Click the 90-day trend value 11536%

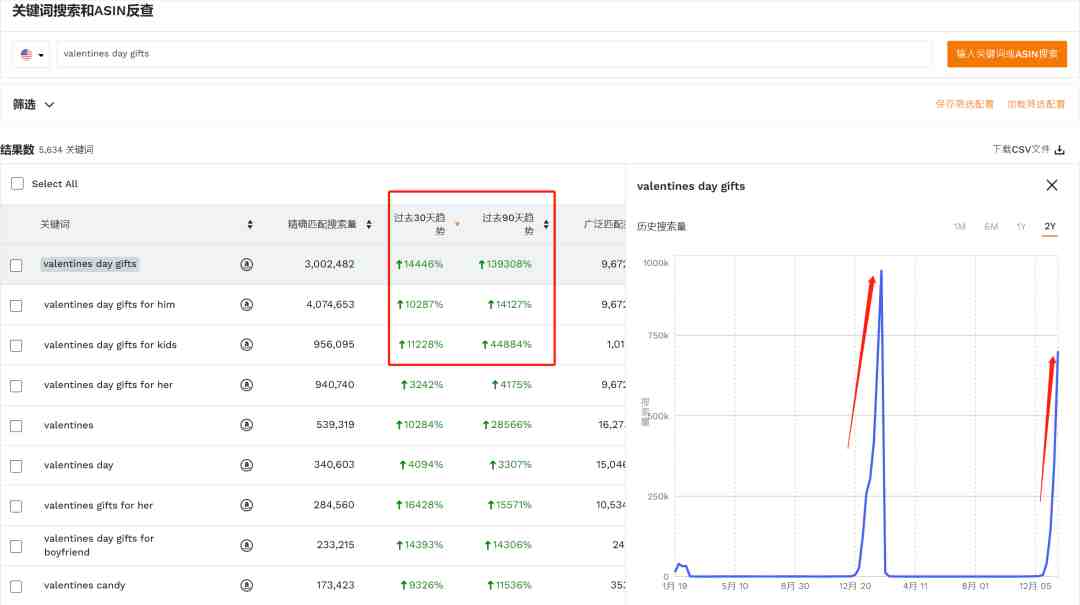509,585
